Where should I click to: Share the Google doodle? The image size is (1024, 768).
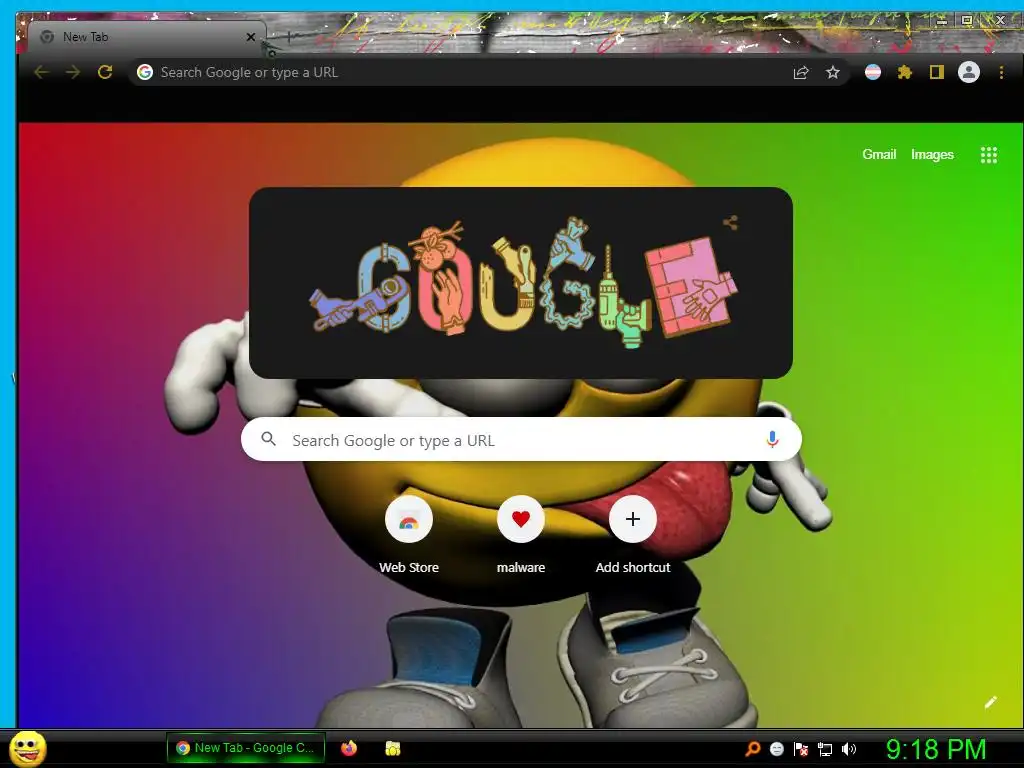click(730, 223)
